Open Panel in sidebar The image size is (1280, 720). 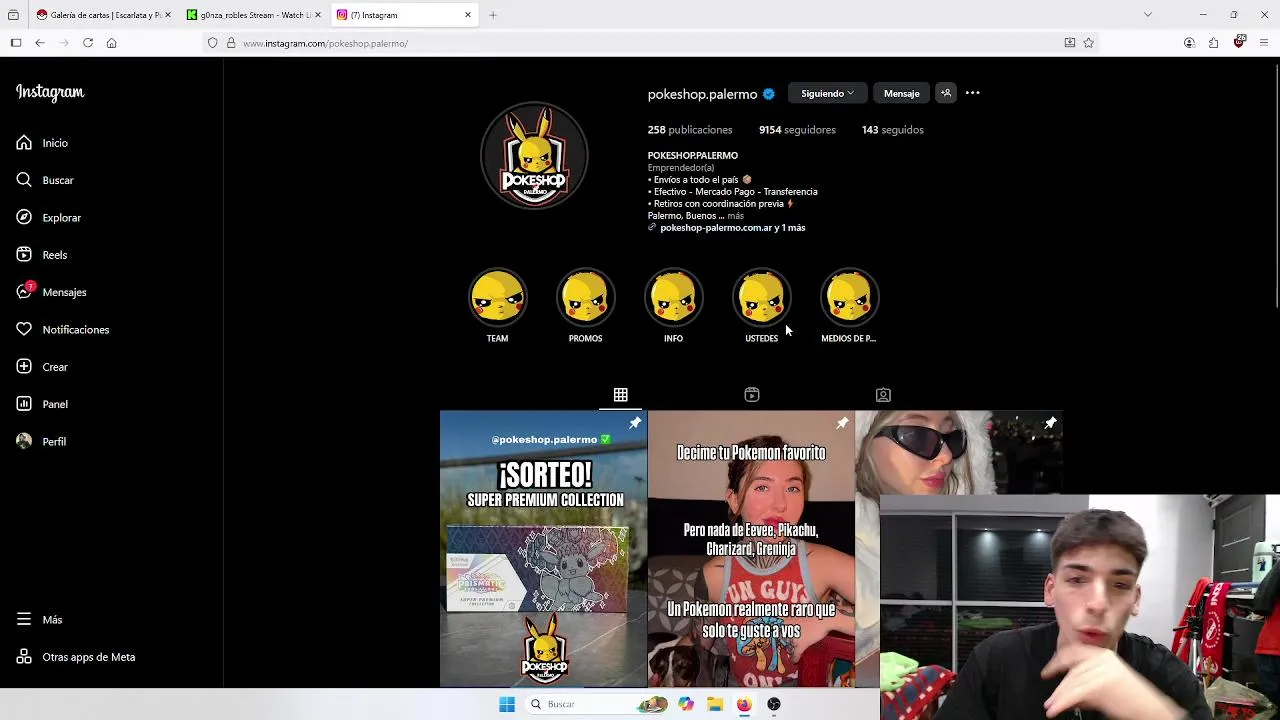click(x=42, y=404)
